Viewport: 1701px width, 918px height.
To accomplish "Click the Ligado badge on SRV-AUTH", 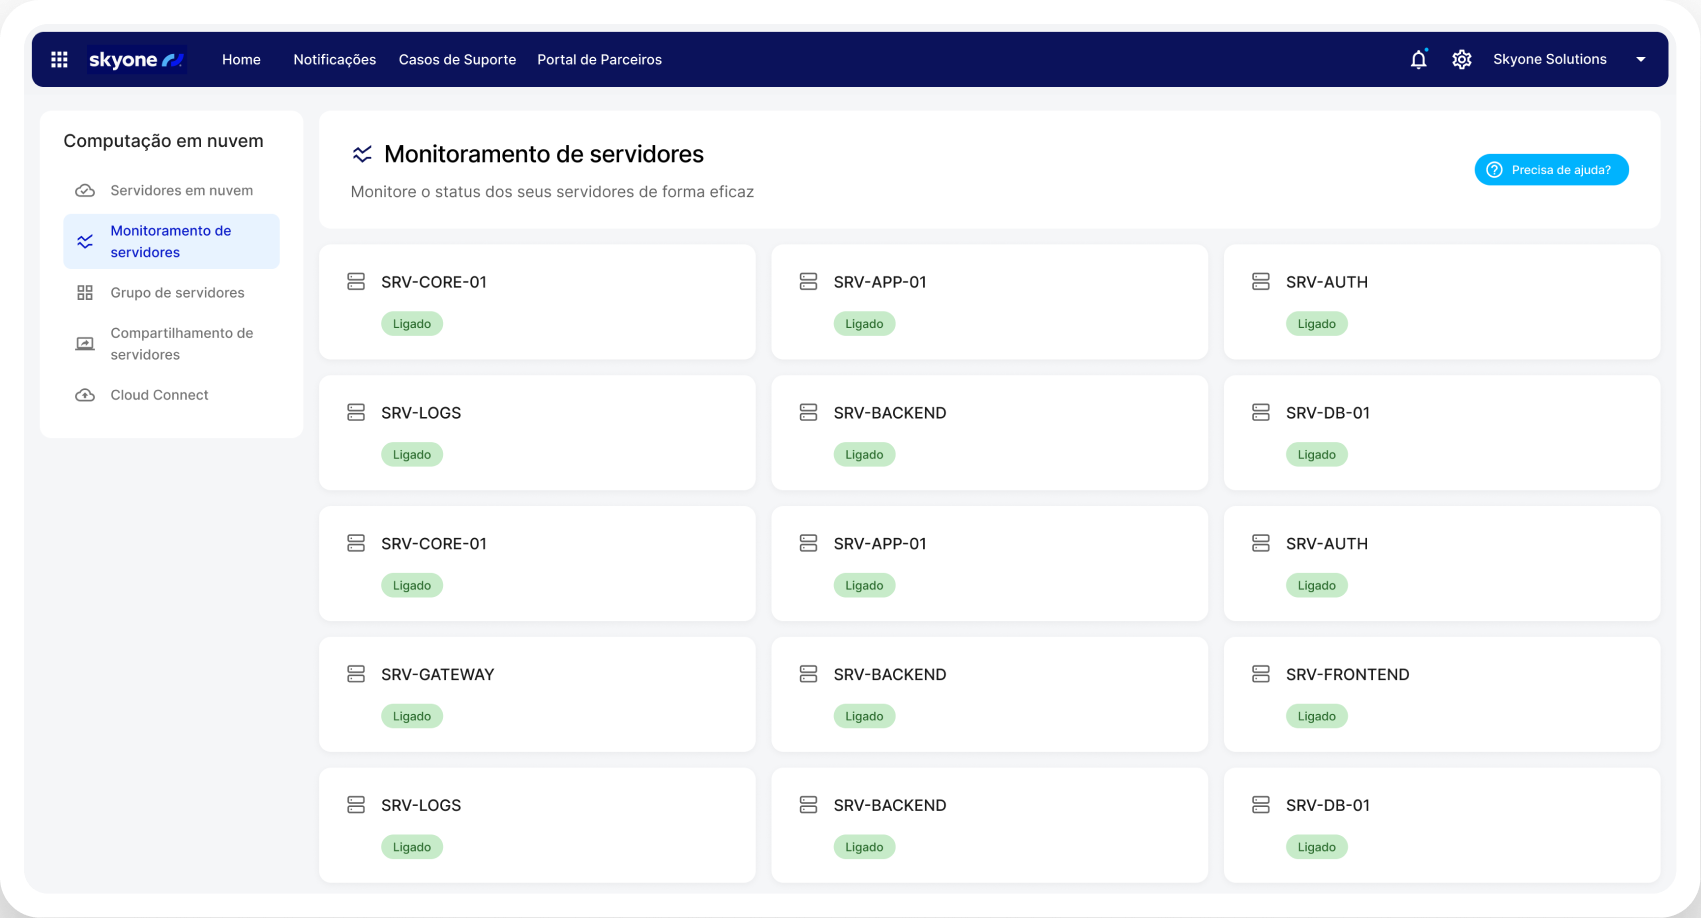I will coord(1316,323).
